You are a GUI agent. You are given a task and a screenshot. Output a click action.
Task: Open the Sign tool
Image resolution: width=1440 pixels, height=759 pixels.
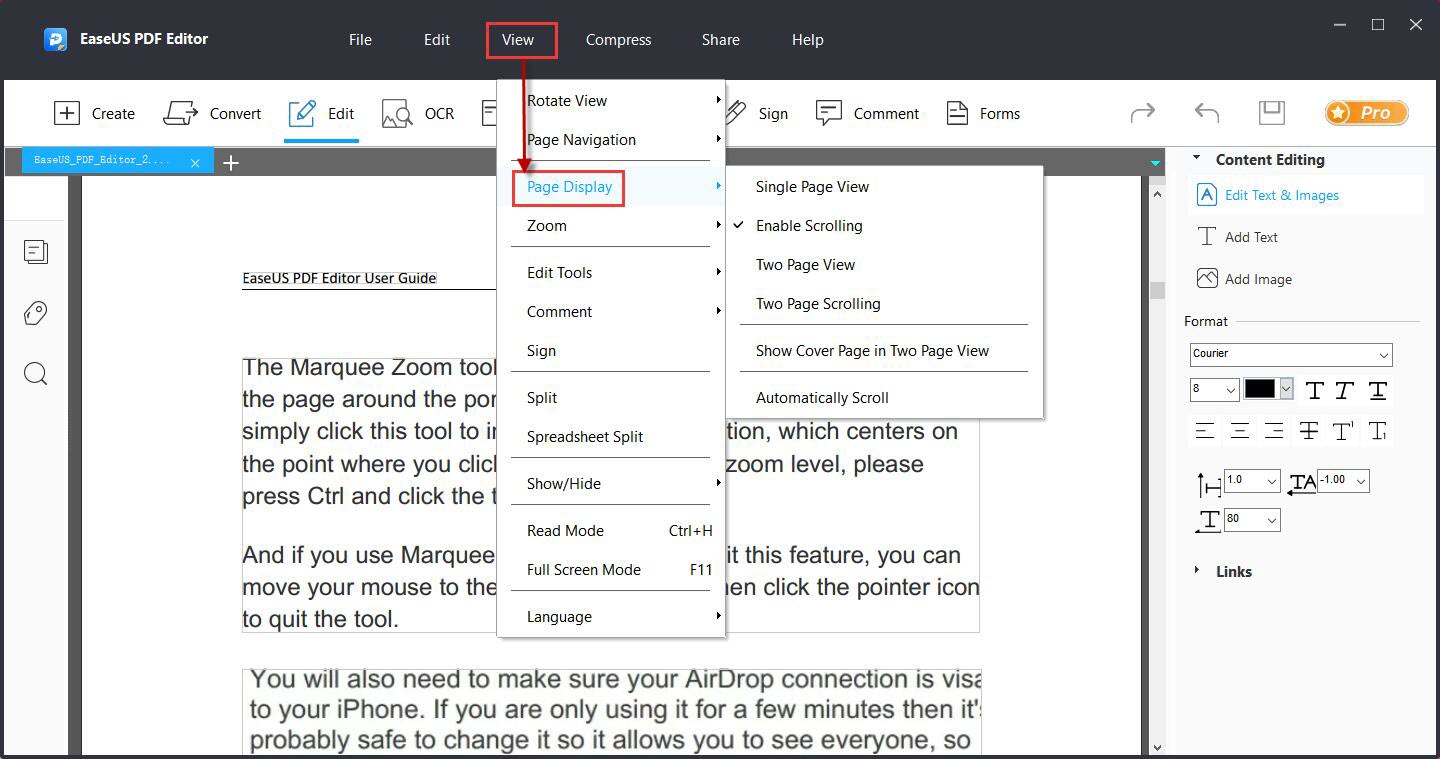[x=758, y=113]
